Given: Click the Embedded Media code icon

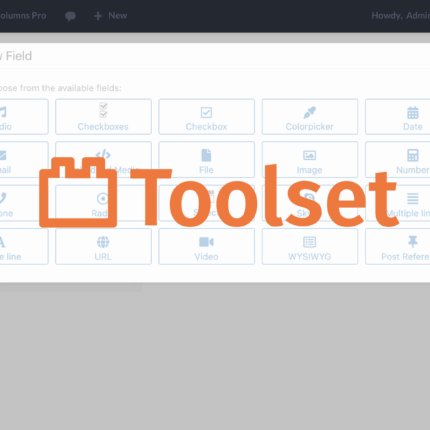Looking at the screenshot, I should [103, 154].
